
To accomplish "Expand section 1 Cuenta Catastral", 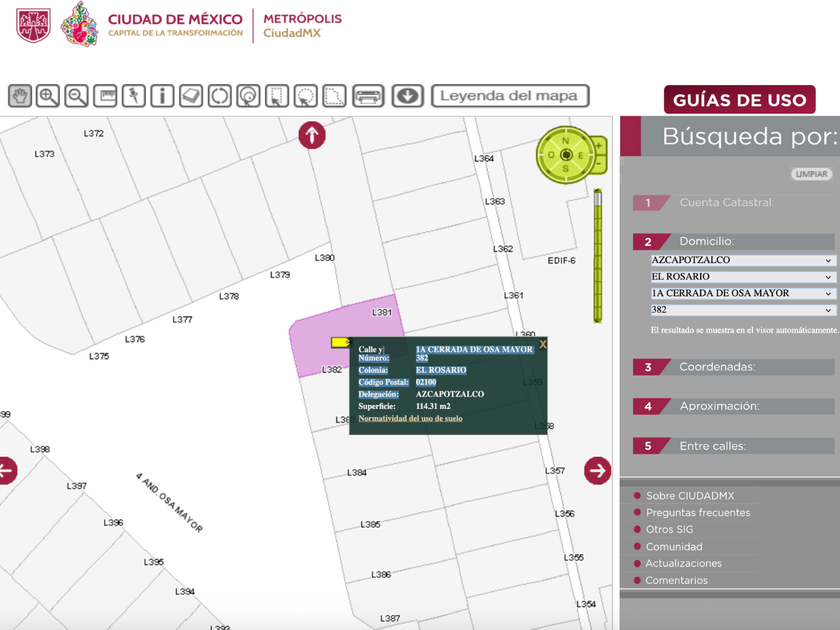I will pos(733,202).
